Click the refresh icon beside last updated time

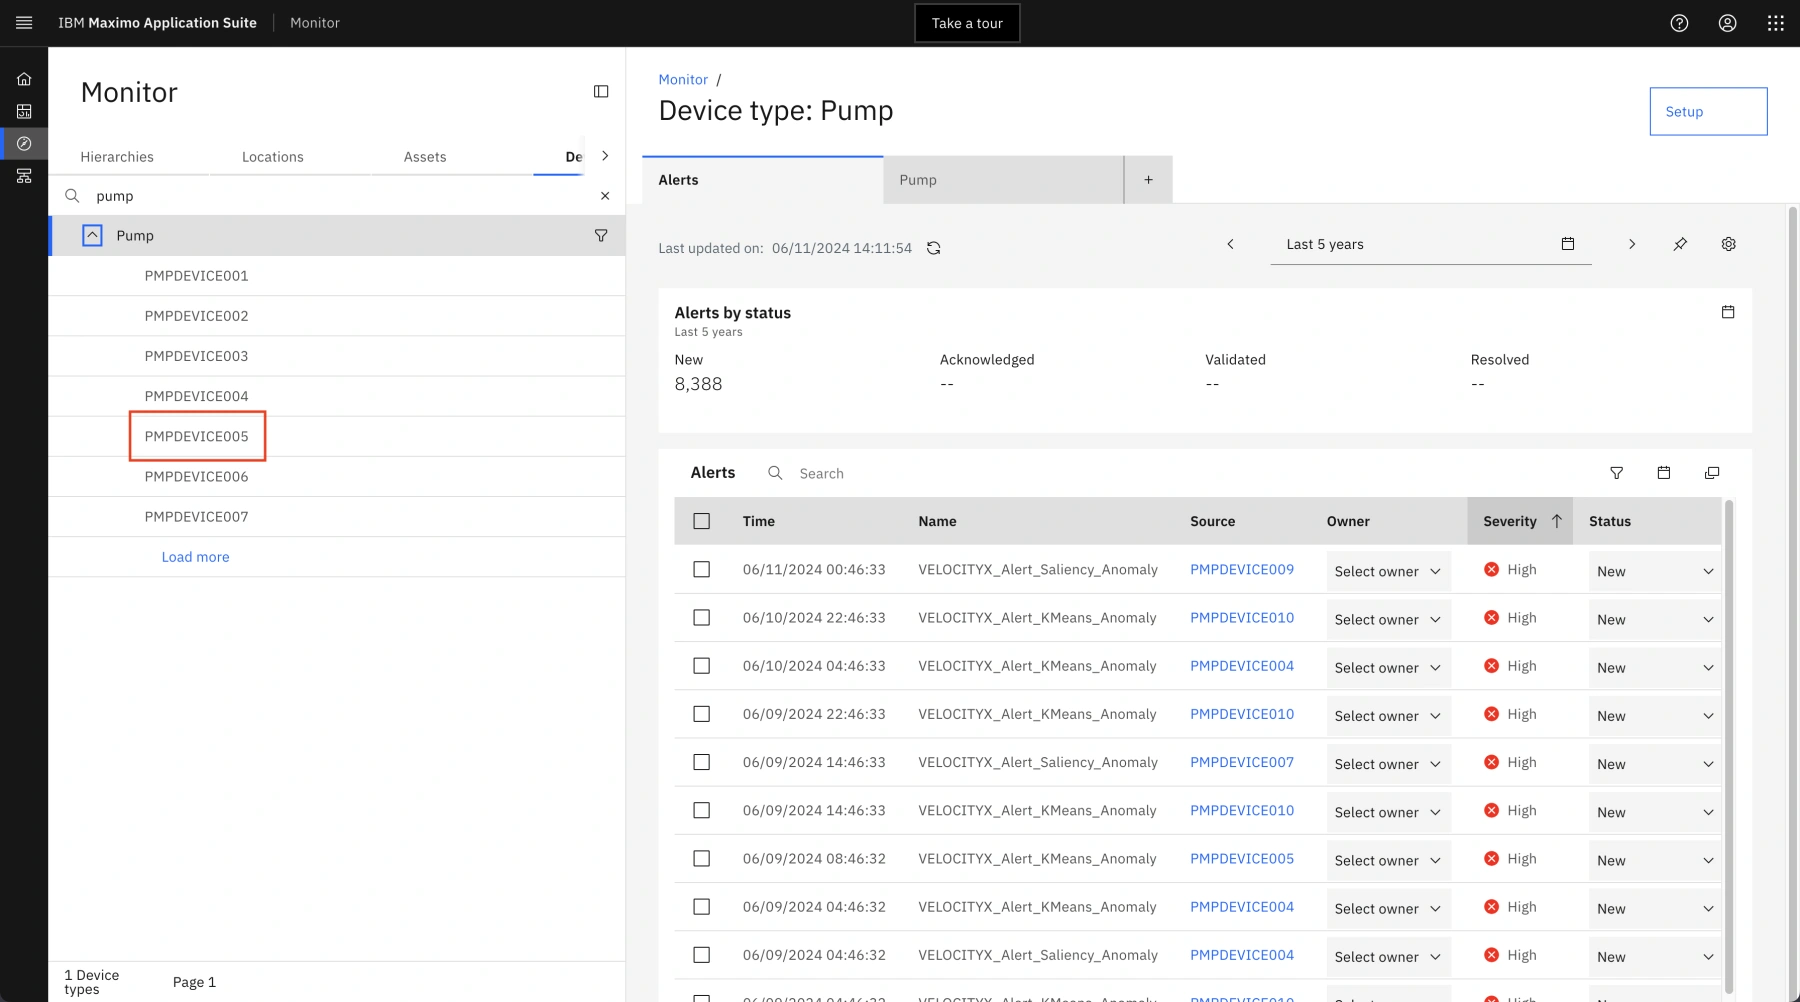[x=933, y=248]
